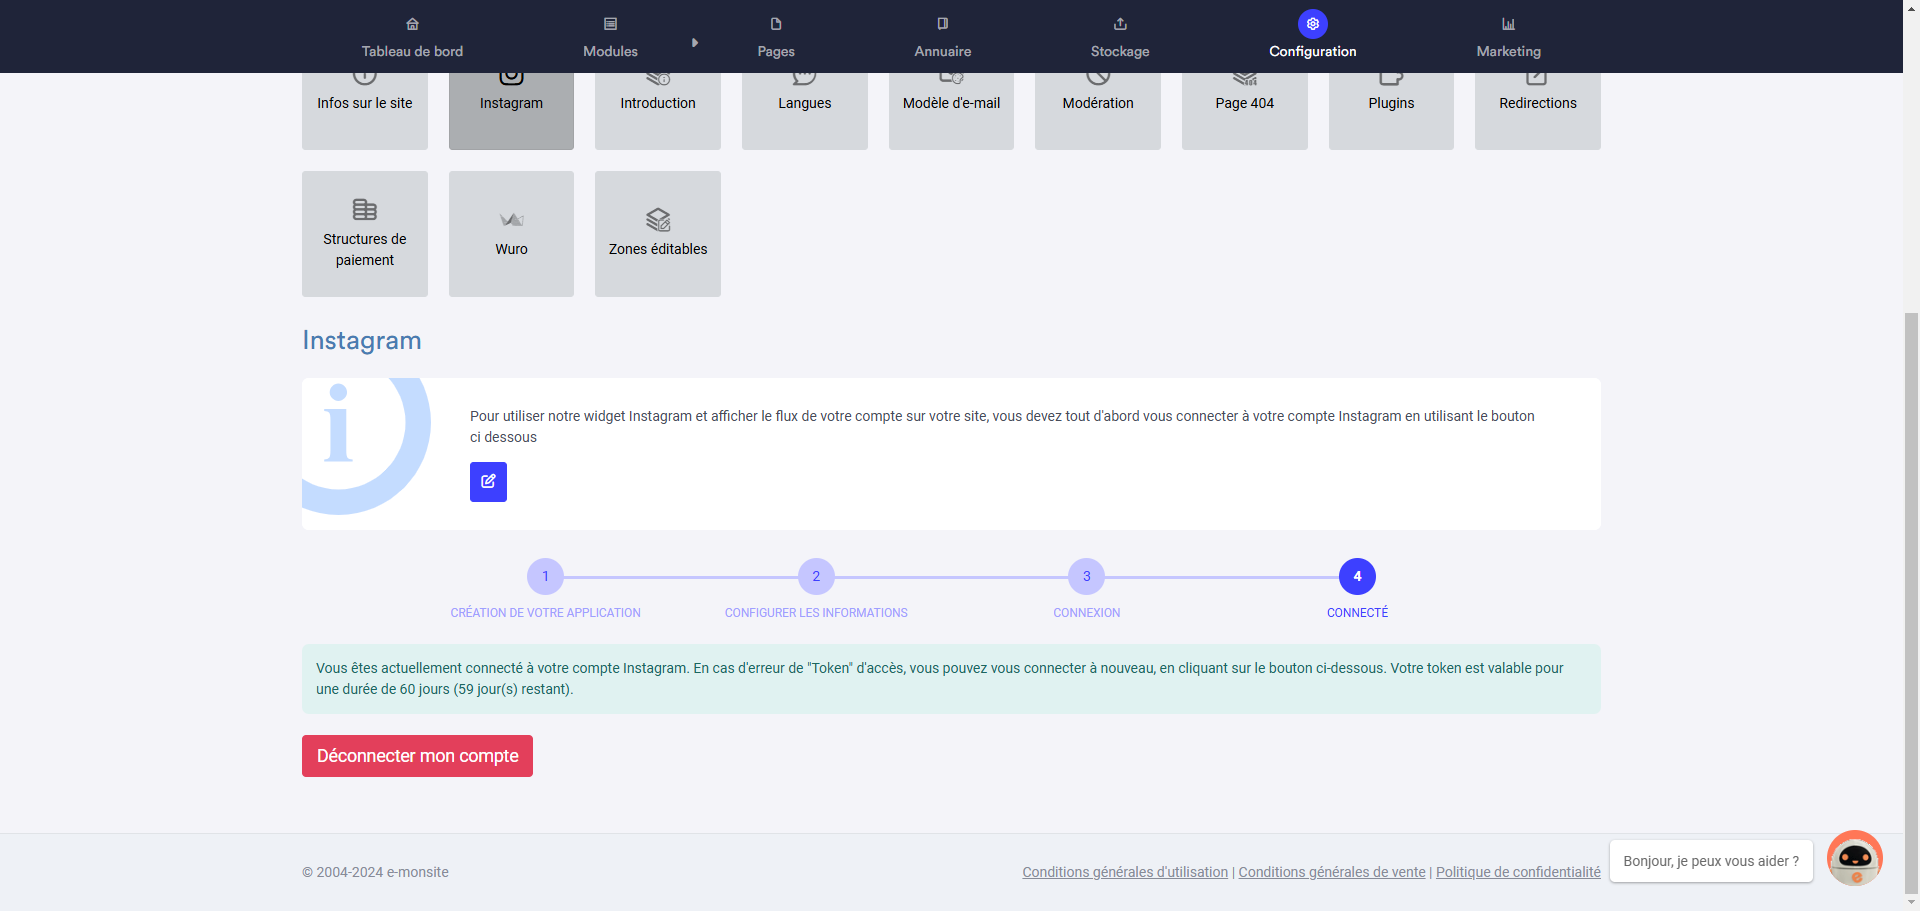The height and width of the screenshot is (911, 1920).
Task: Open Marketing menu label
Action: tap(1509, 51)
